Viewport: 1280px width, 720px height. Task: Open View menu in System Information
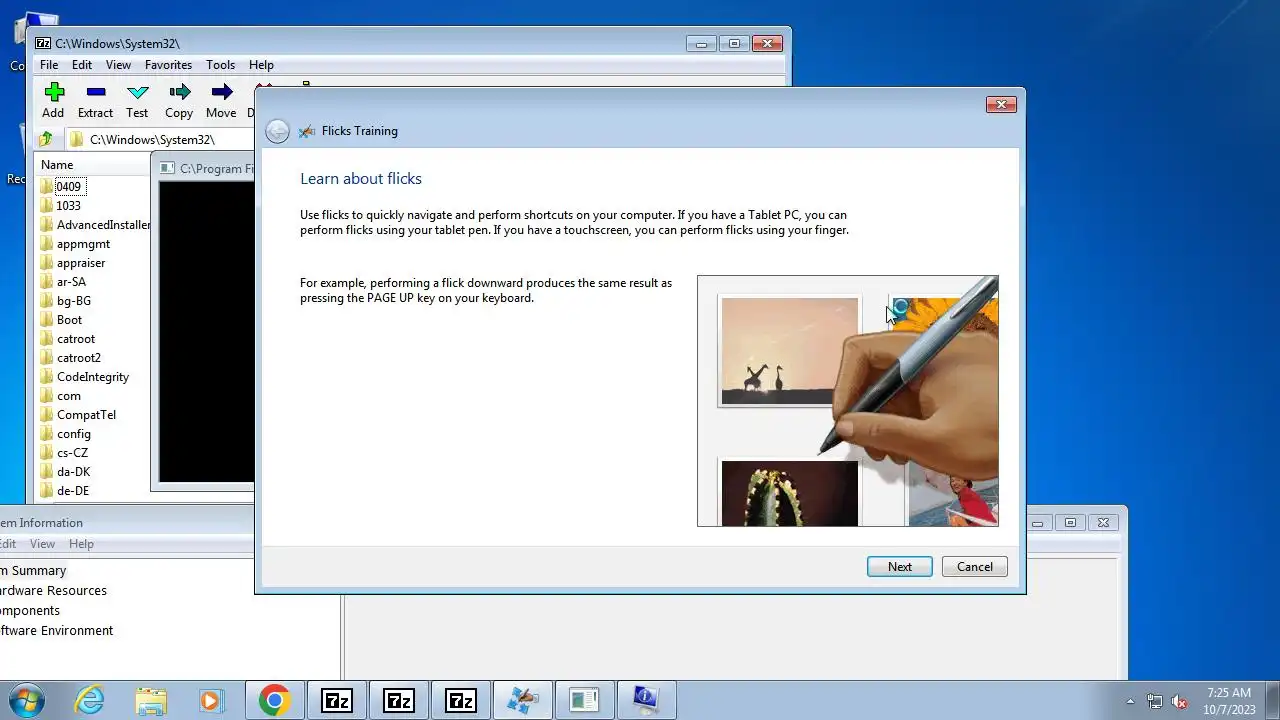tap(42, 544)
